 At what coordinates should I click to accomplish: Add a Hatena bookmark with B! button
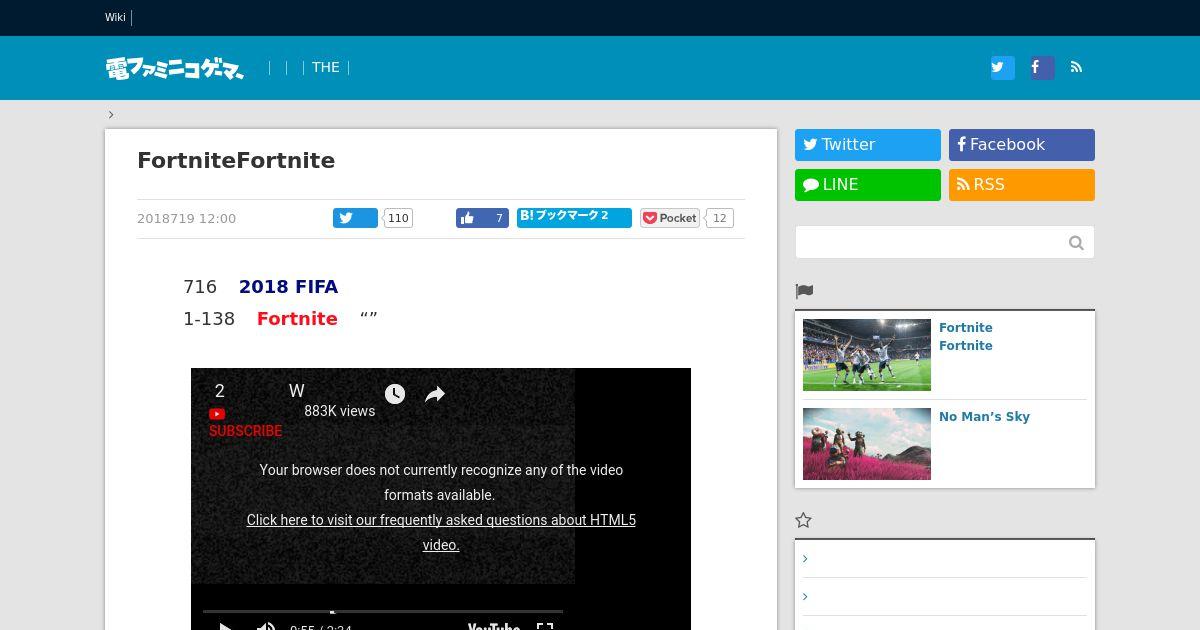[574, 217]
